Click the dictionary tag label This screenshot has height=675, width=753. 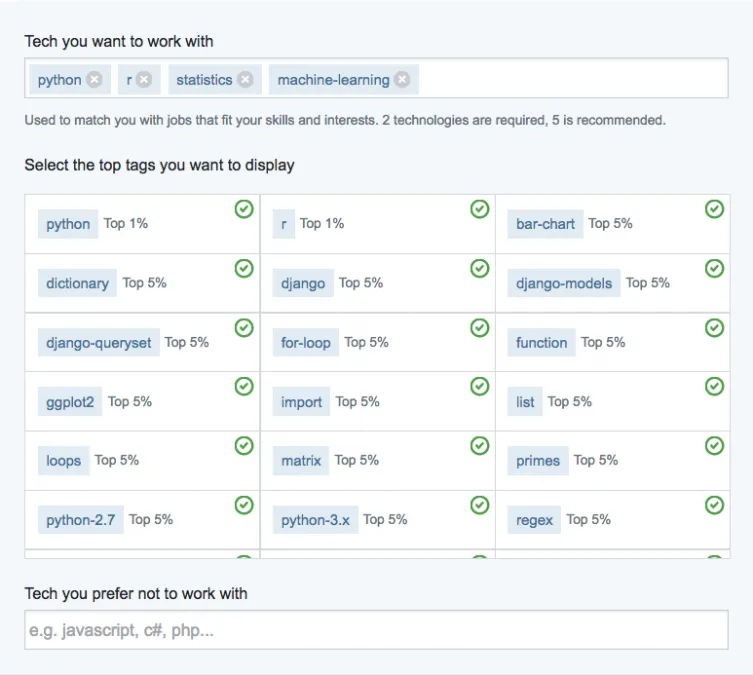tap(77, 283)
